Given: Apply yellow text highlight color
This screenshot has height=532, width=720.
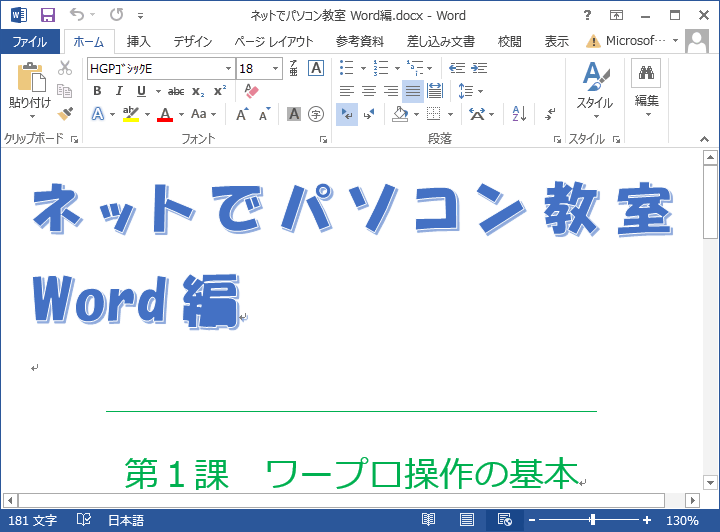Looking at the screenshot, I should [131, 114].
